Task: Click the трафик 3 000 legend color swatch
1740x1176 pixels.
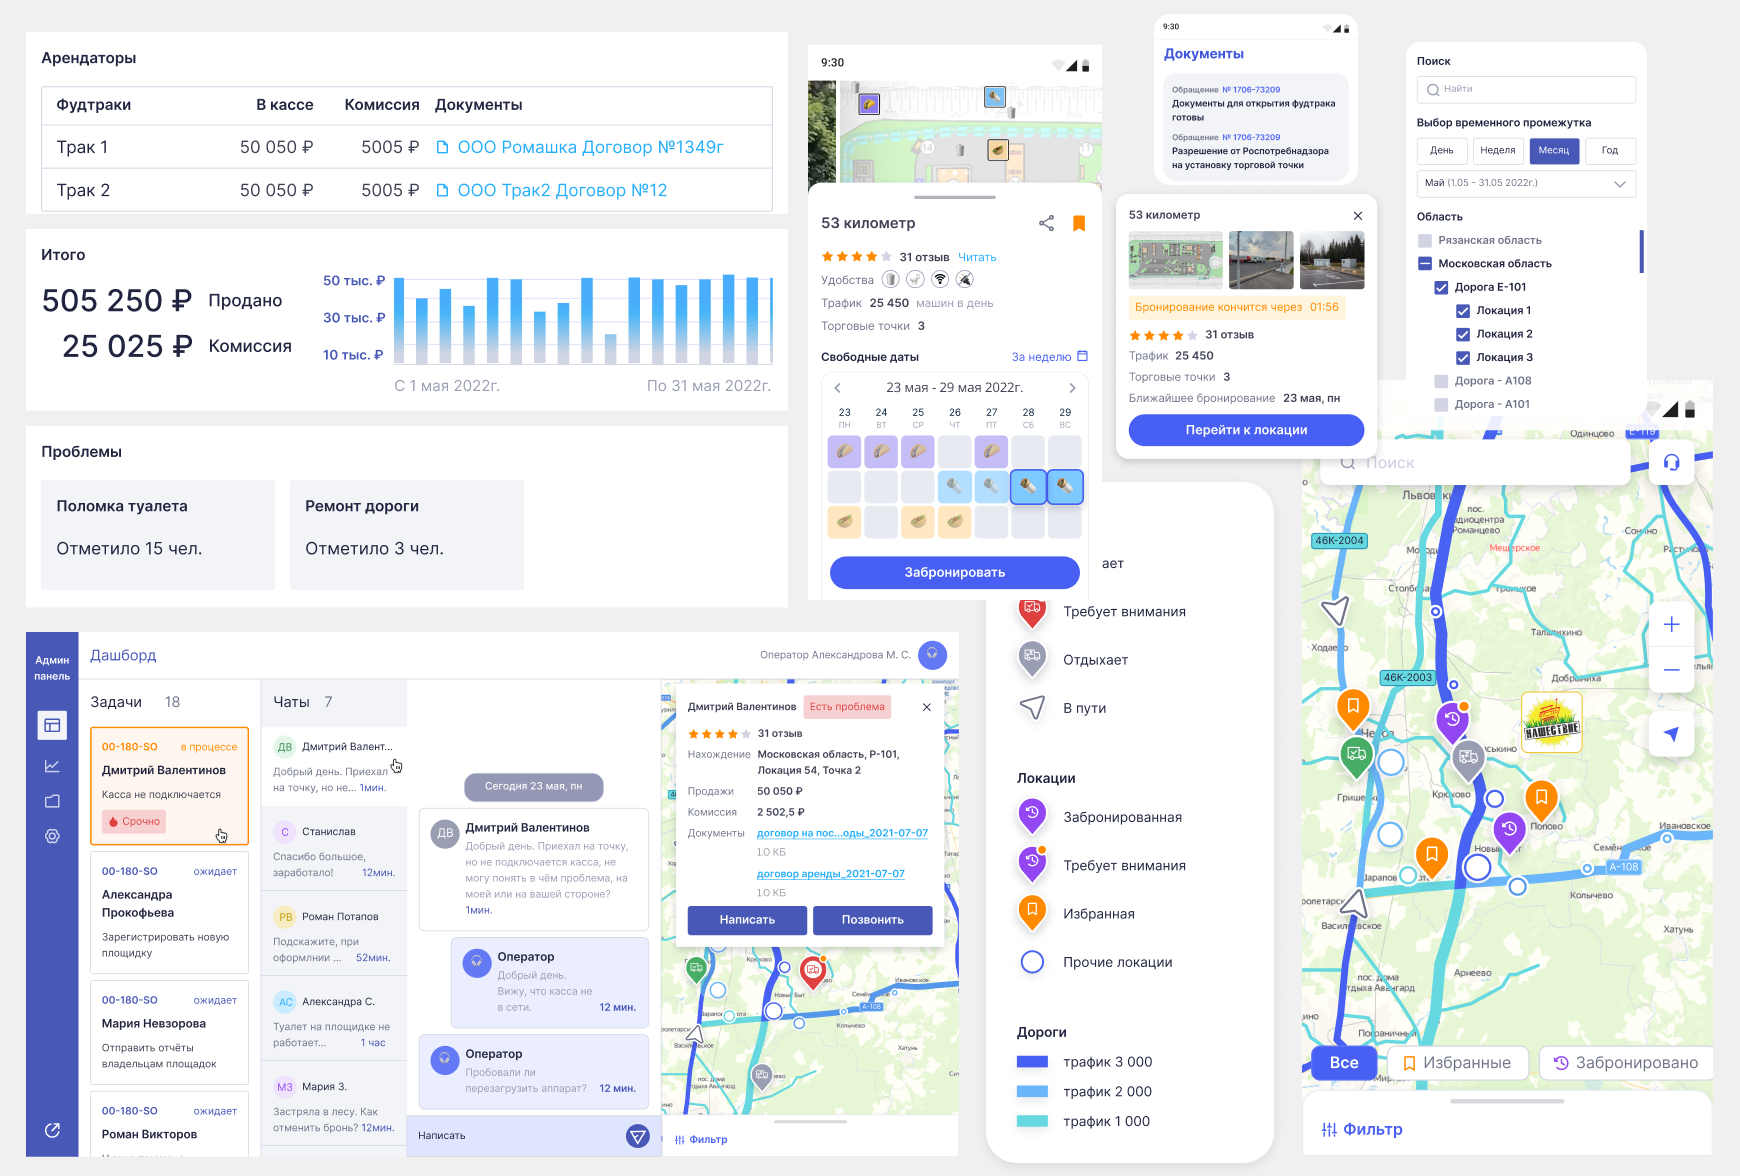Action: (1031, 1062)
